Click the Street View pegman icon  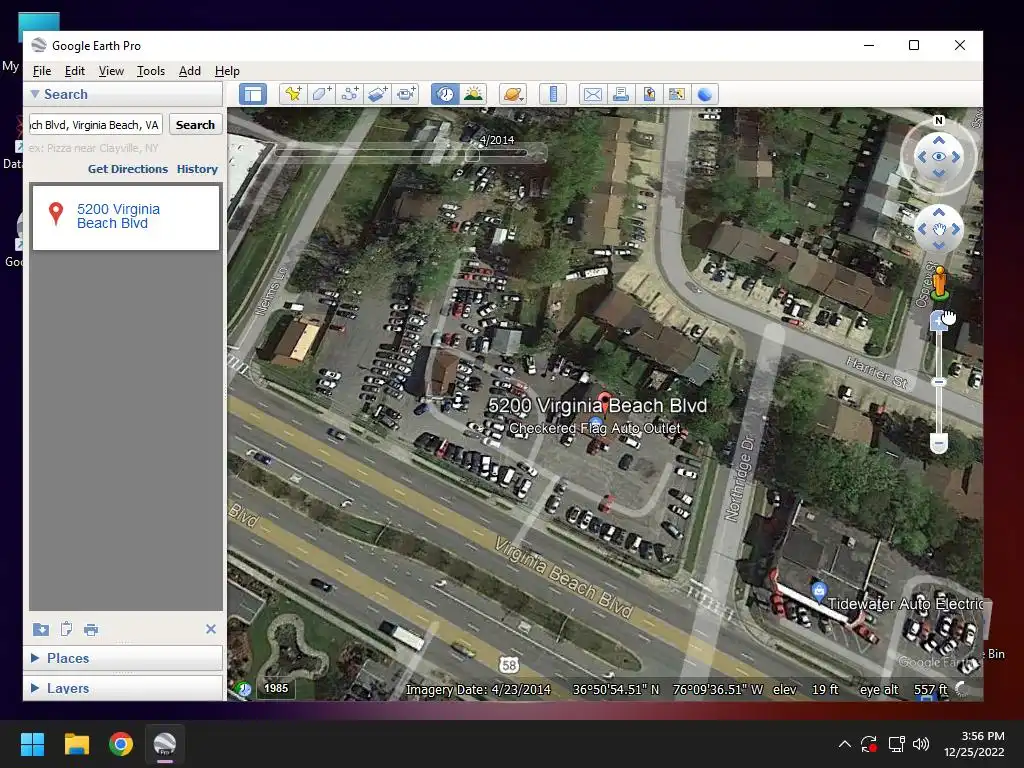click(x=940, y=283)
